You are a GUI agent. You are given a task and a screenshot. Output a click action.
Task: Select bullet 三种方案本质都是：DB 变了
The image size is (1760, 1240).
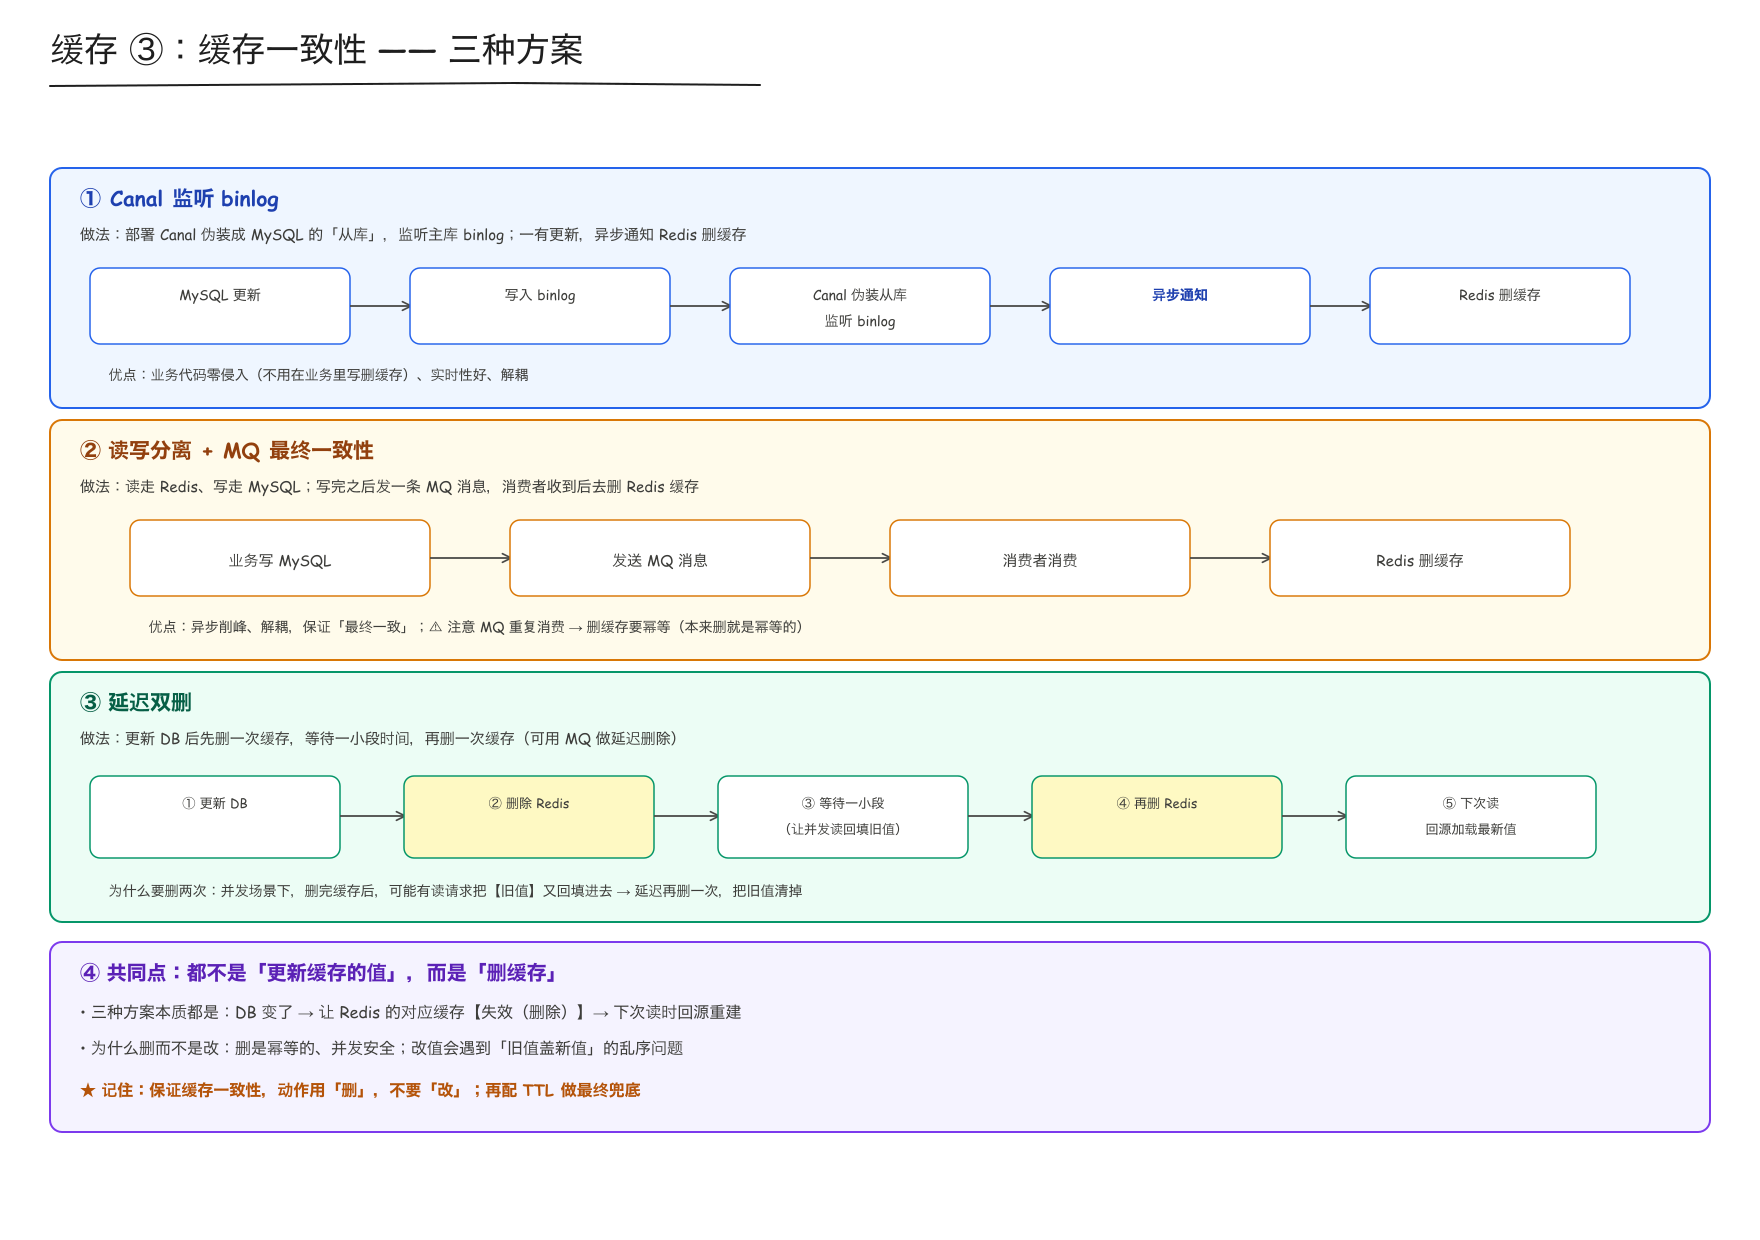[x=410, y=1013]
